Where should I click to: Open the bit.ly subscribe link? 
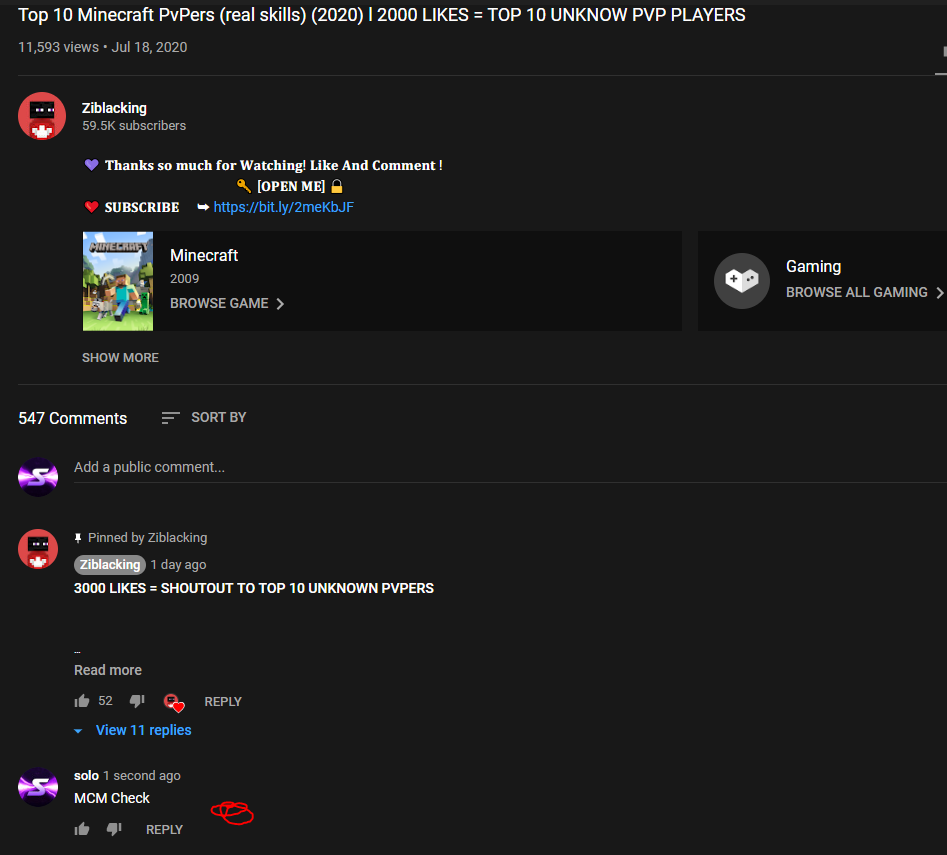coord(283,207)
